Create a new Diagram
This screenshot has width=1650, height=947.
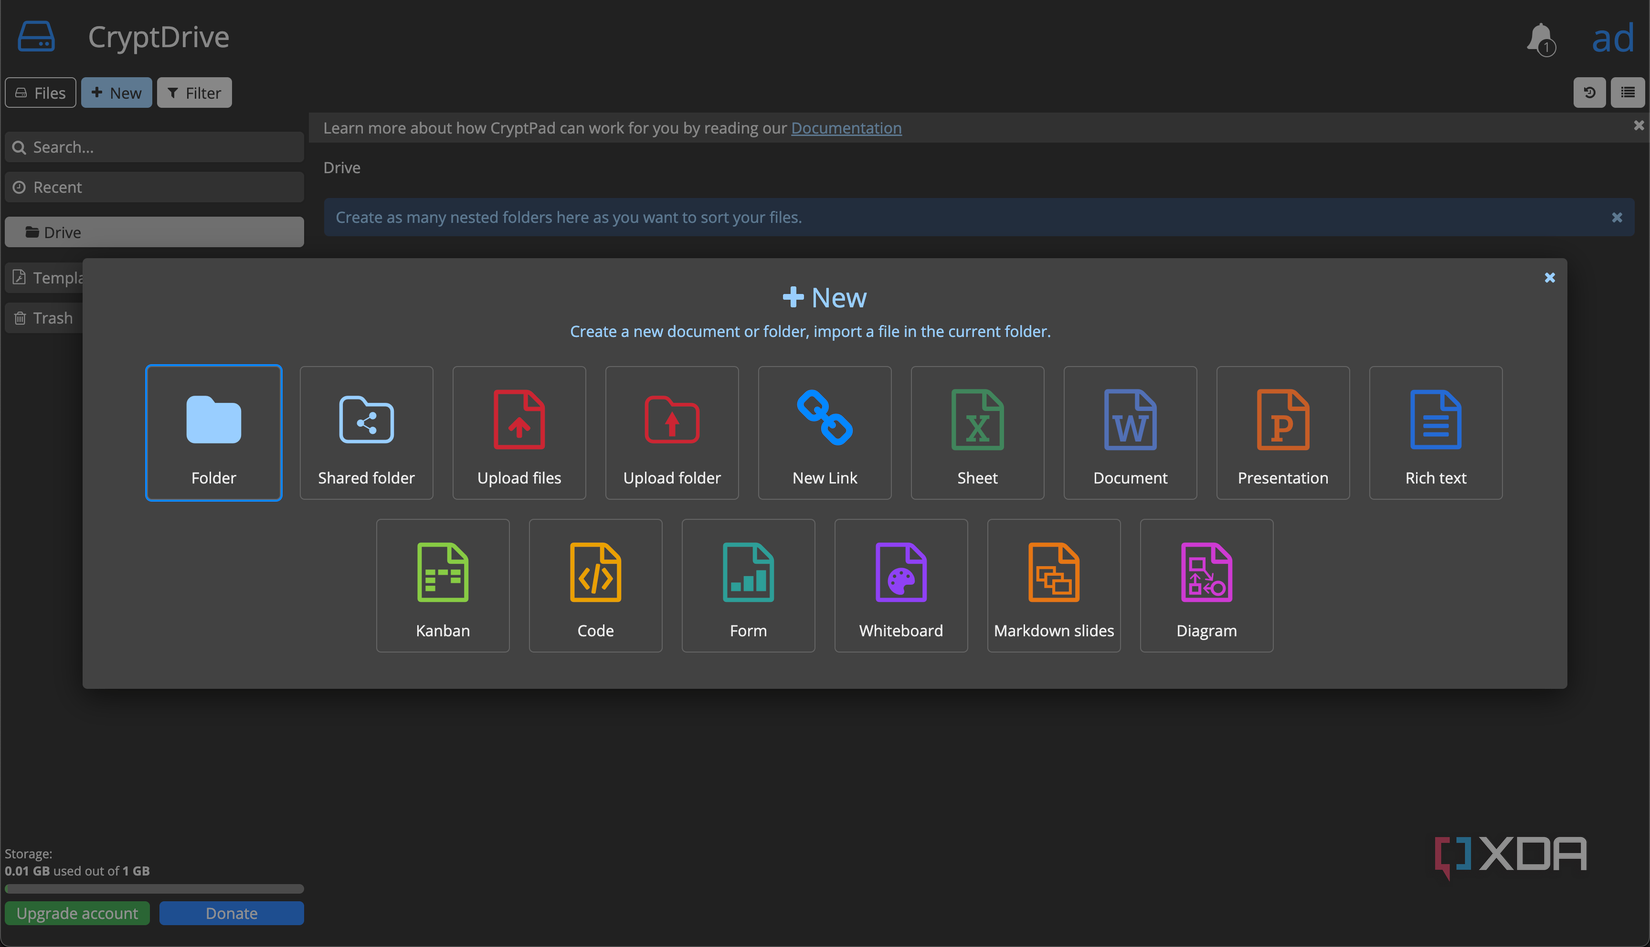(x=1206, y=585)
